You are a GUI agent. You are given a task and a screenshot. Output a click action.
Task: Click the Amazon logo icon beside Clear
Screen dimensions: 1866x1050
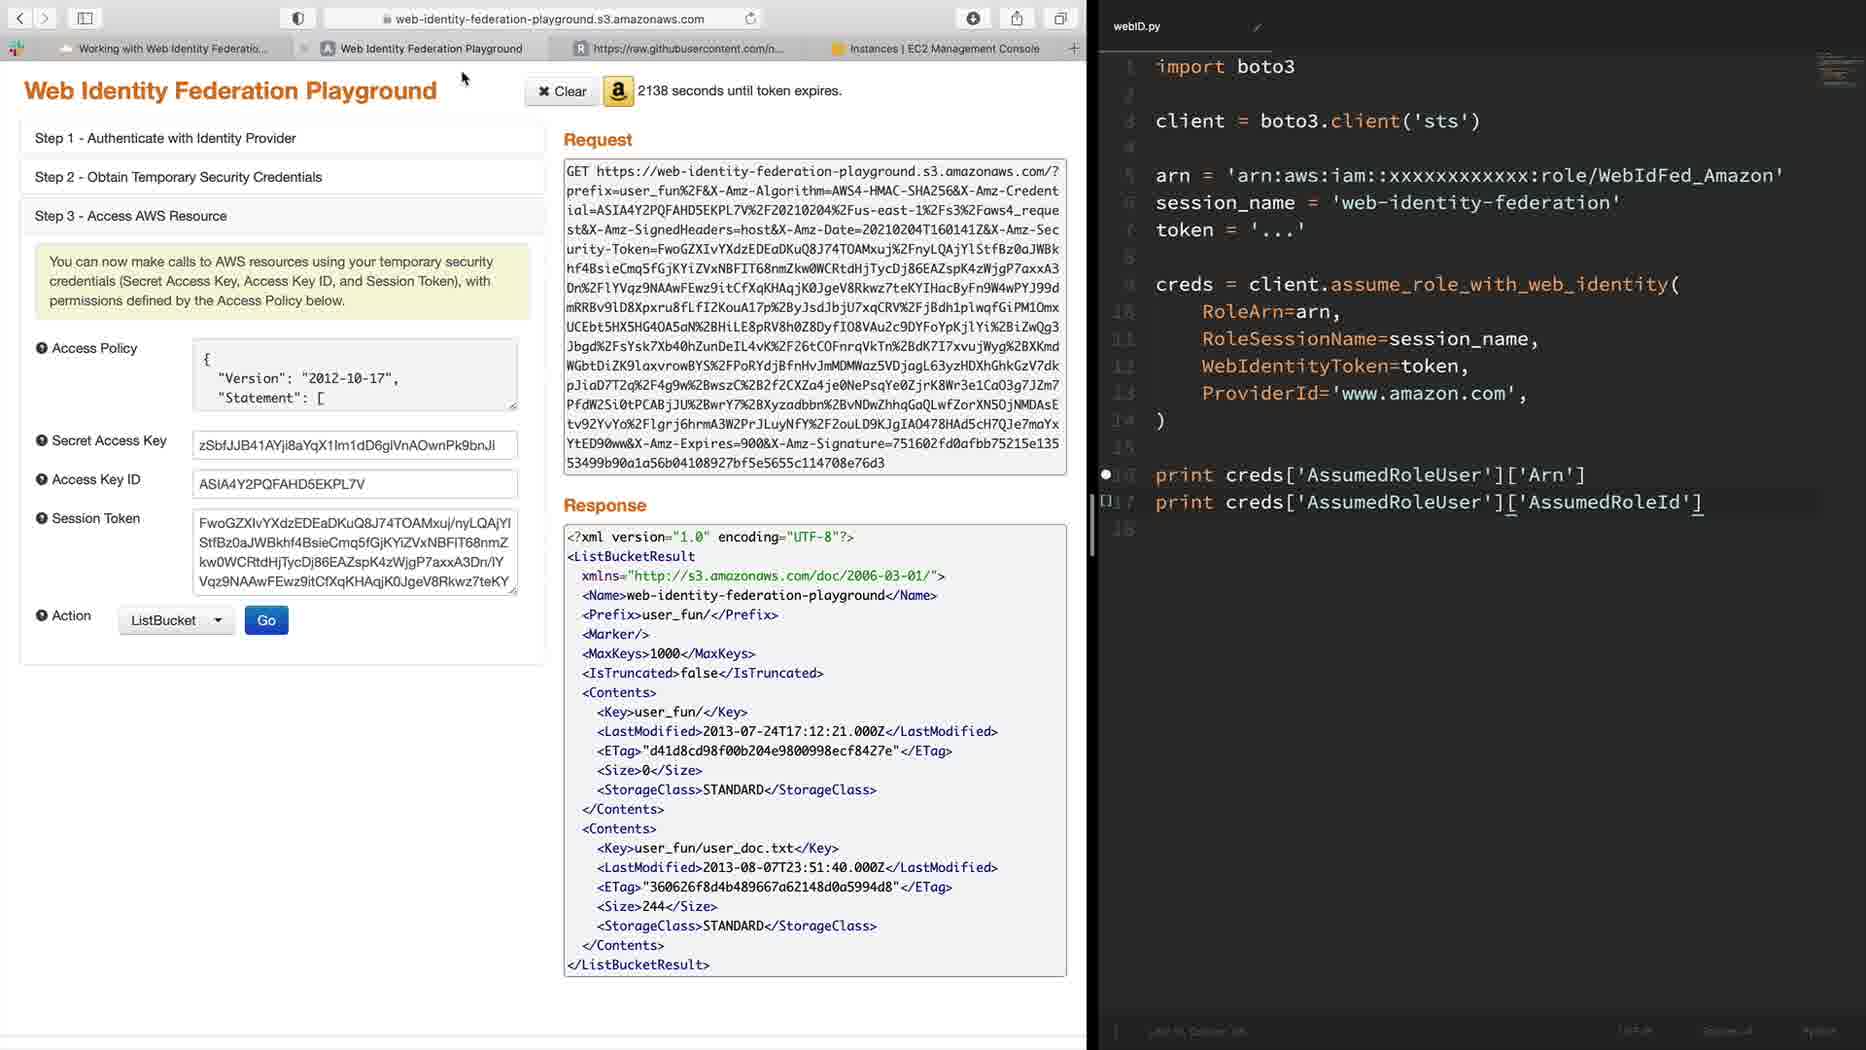618,91
